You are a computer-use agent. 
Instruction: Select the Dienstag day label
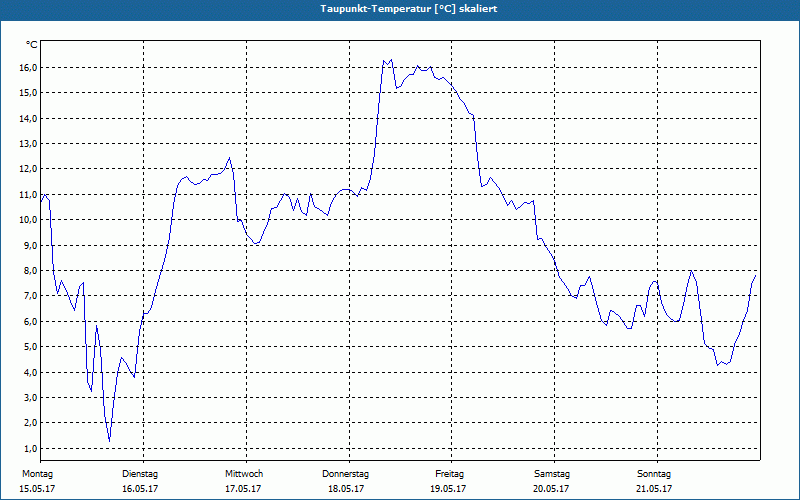140,474
